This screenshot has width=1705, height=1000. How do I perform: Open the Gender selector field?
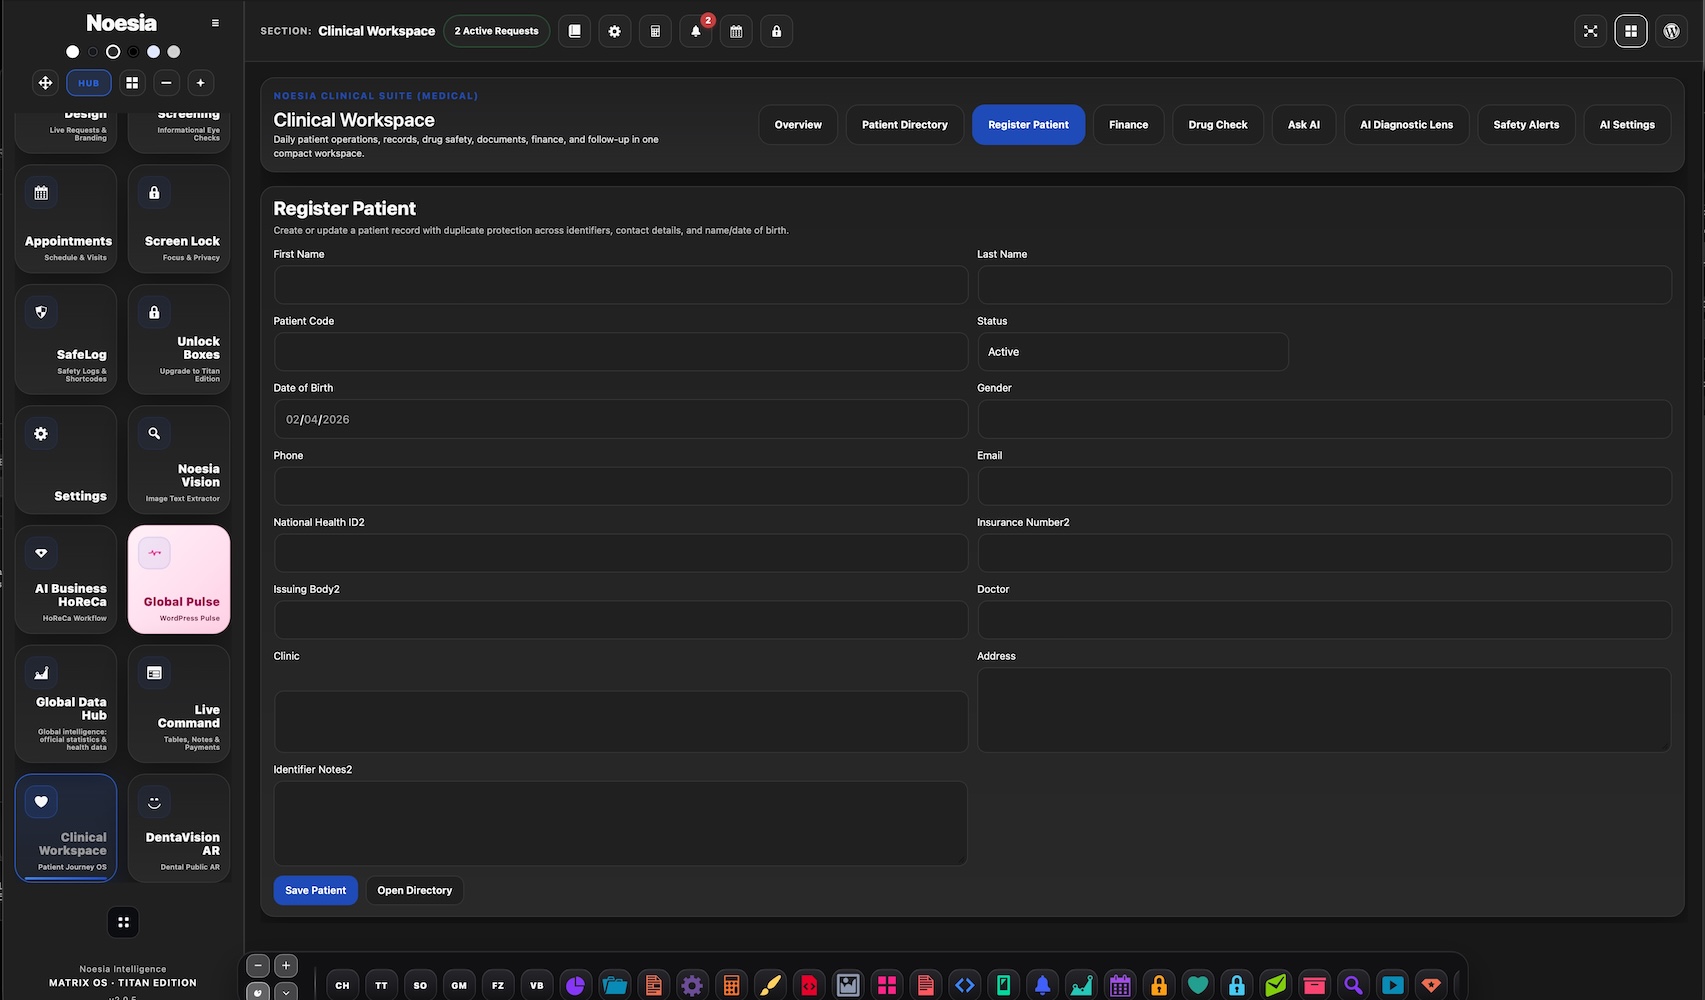point(1324,419)
